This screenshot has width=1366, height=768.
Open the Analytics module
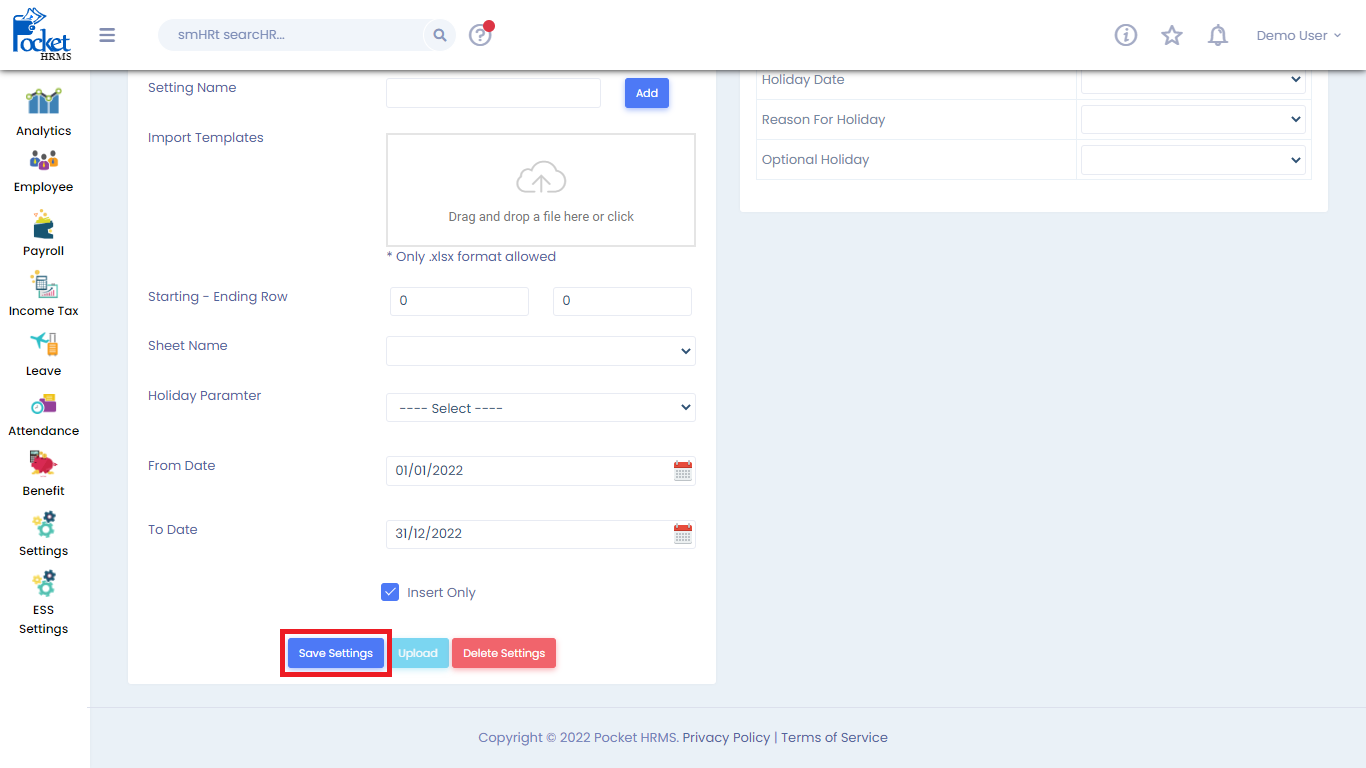pos(43,113)
